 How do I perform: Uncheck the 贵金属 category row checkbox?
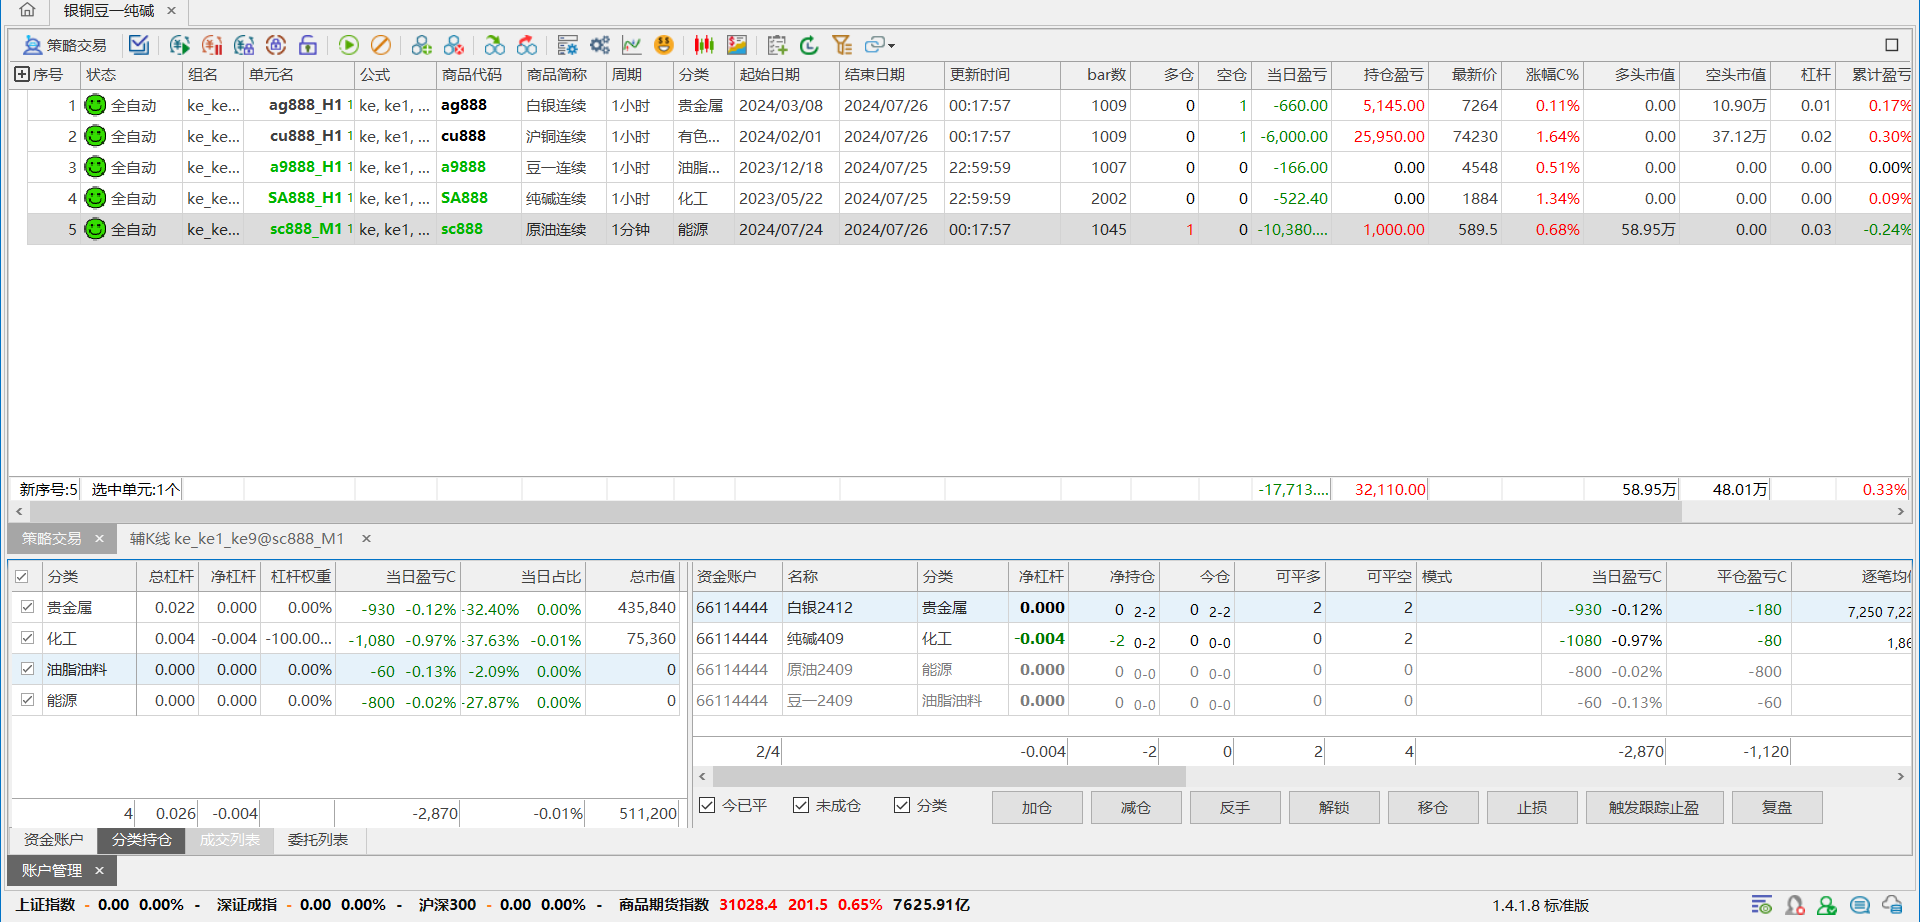pyautogui.click(x=27, y=607)
